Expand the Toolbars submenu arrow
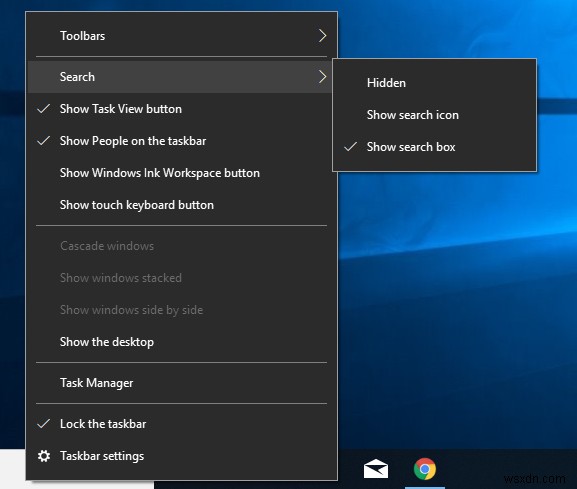Screen dimensions: 577x489 pos(322,36)
